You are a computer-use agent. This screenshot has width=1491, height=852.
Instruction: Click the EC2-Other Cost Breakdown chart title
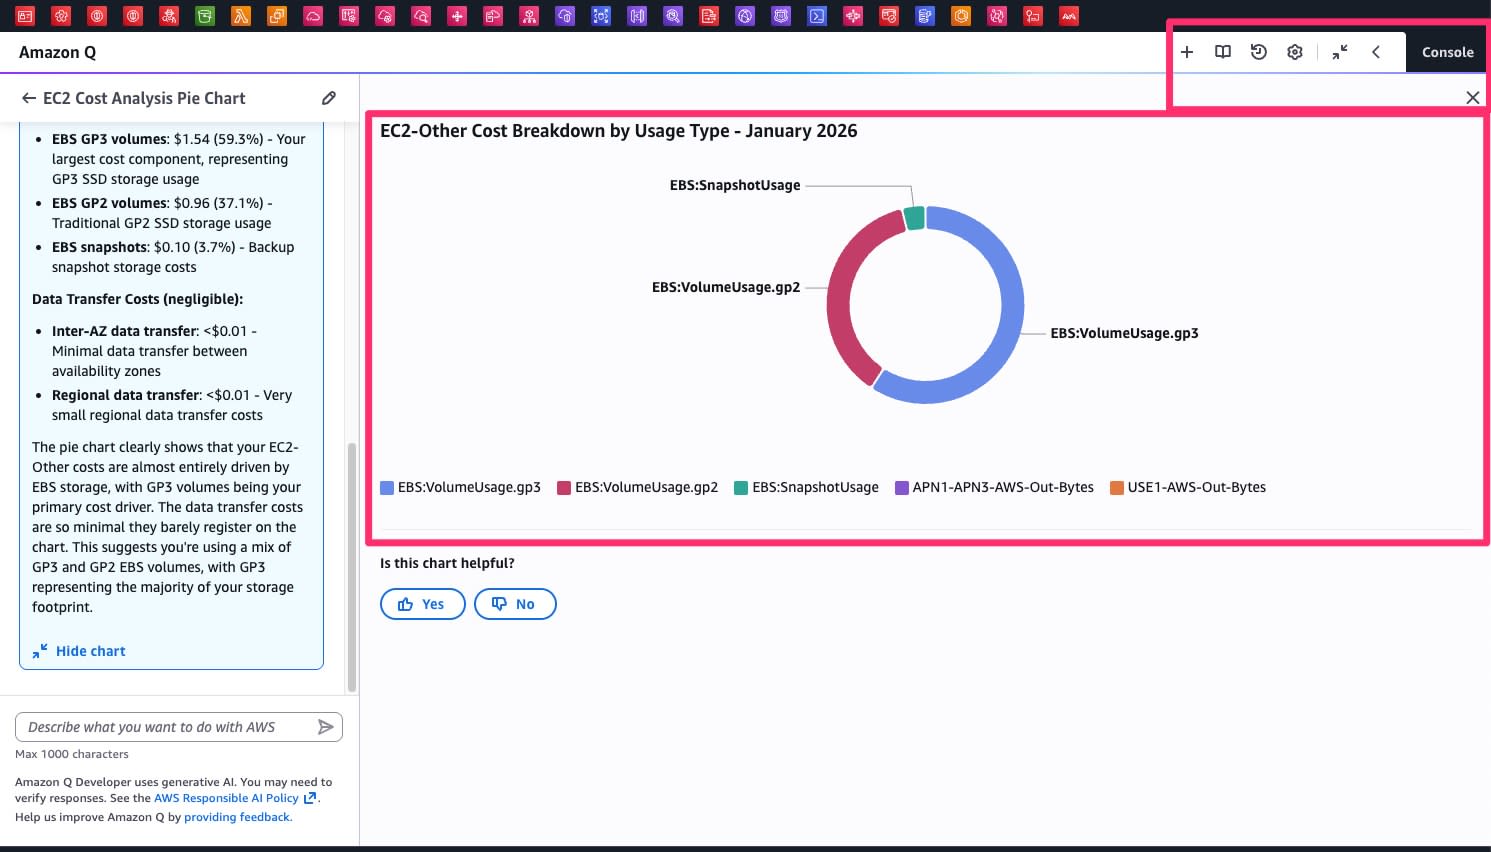pos(619,131)
